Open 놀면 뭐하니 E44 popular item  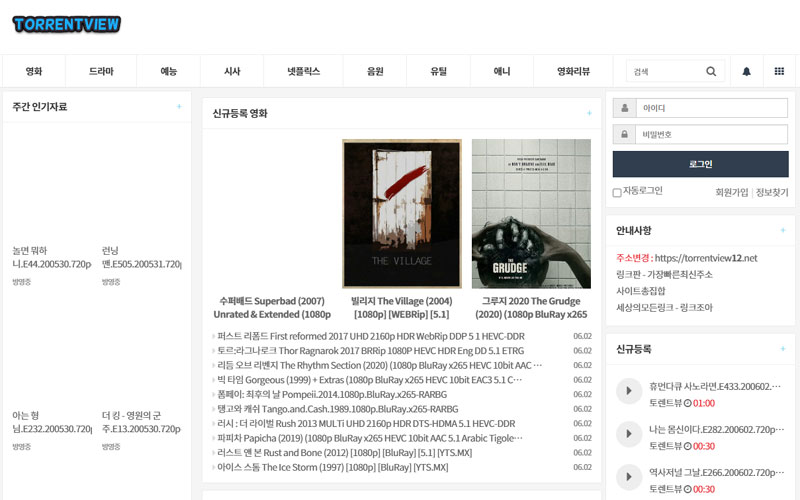pos(52,257)
